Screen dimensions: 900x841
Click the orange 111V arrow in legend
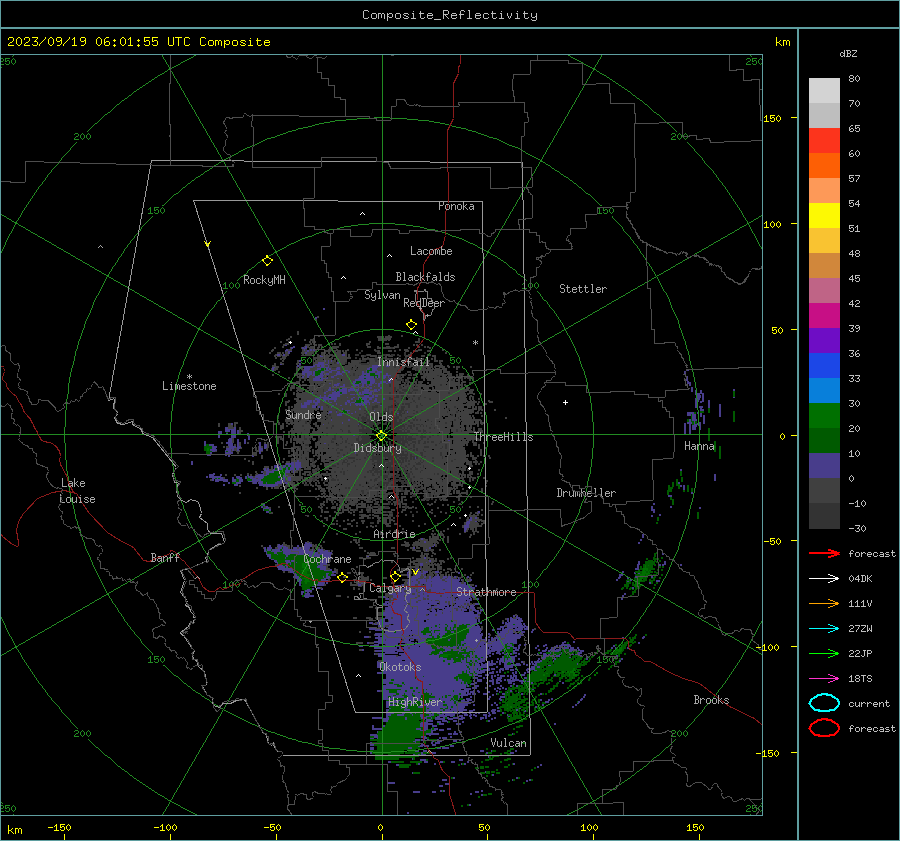(824, 603)
